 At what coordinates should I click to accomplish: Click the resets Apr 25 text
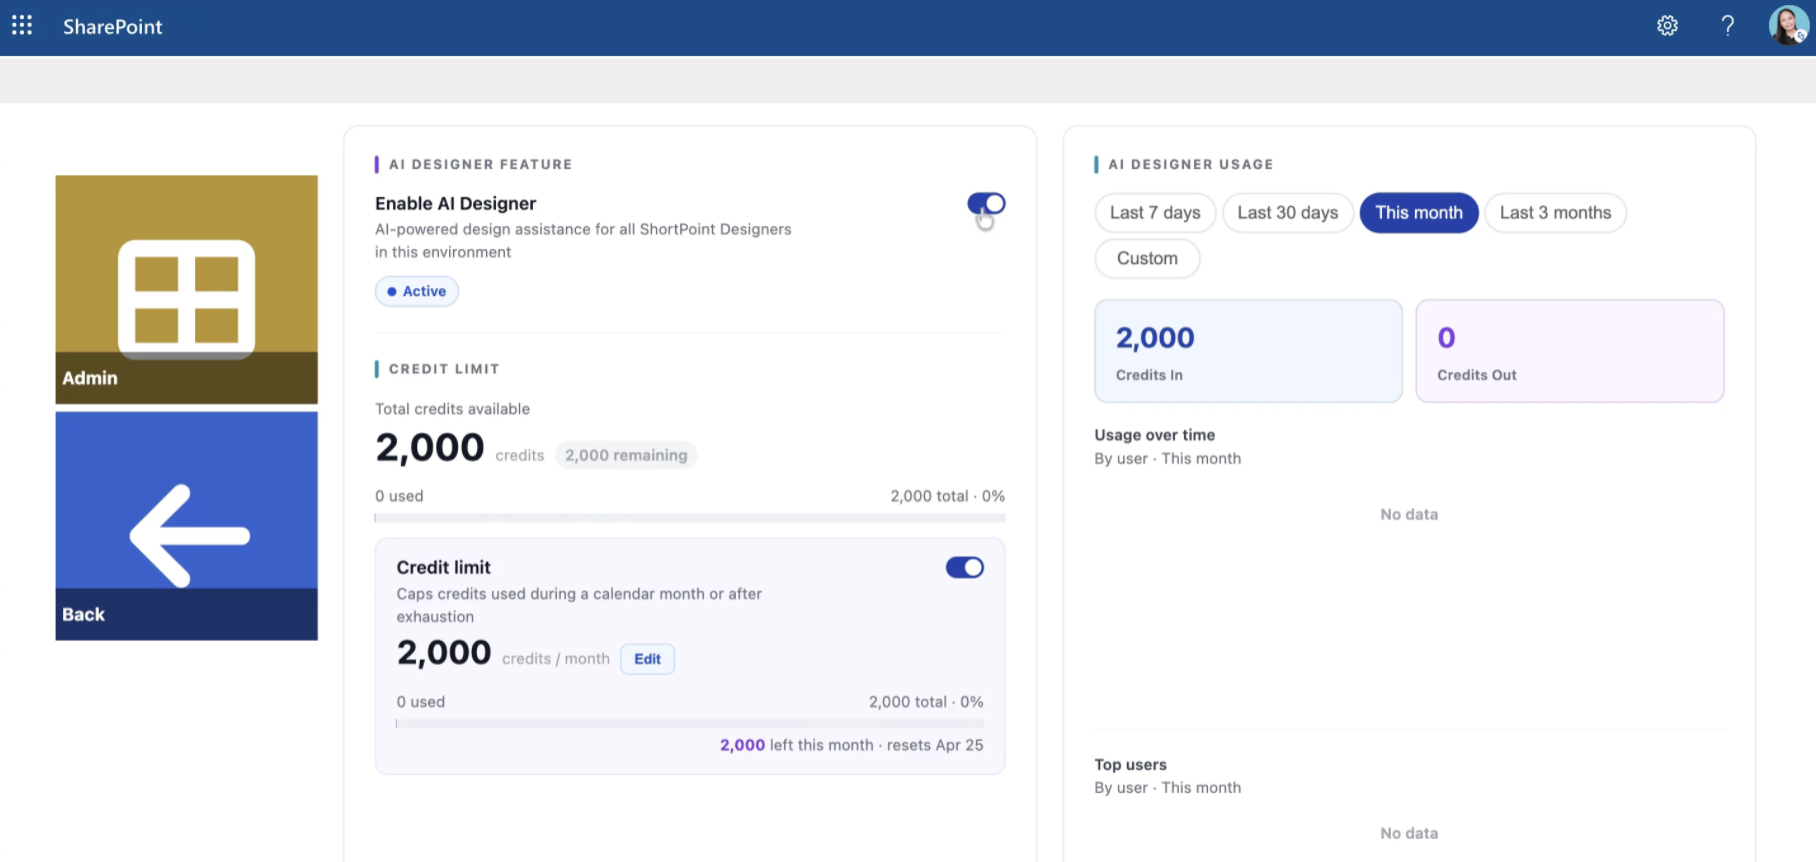point(935,746)
